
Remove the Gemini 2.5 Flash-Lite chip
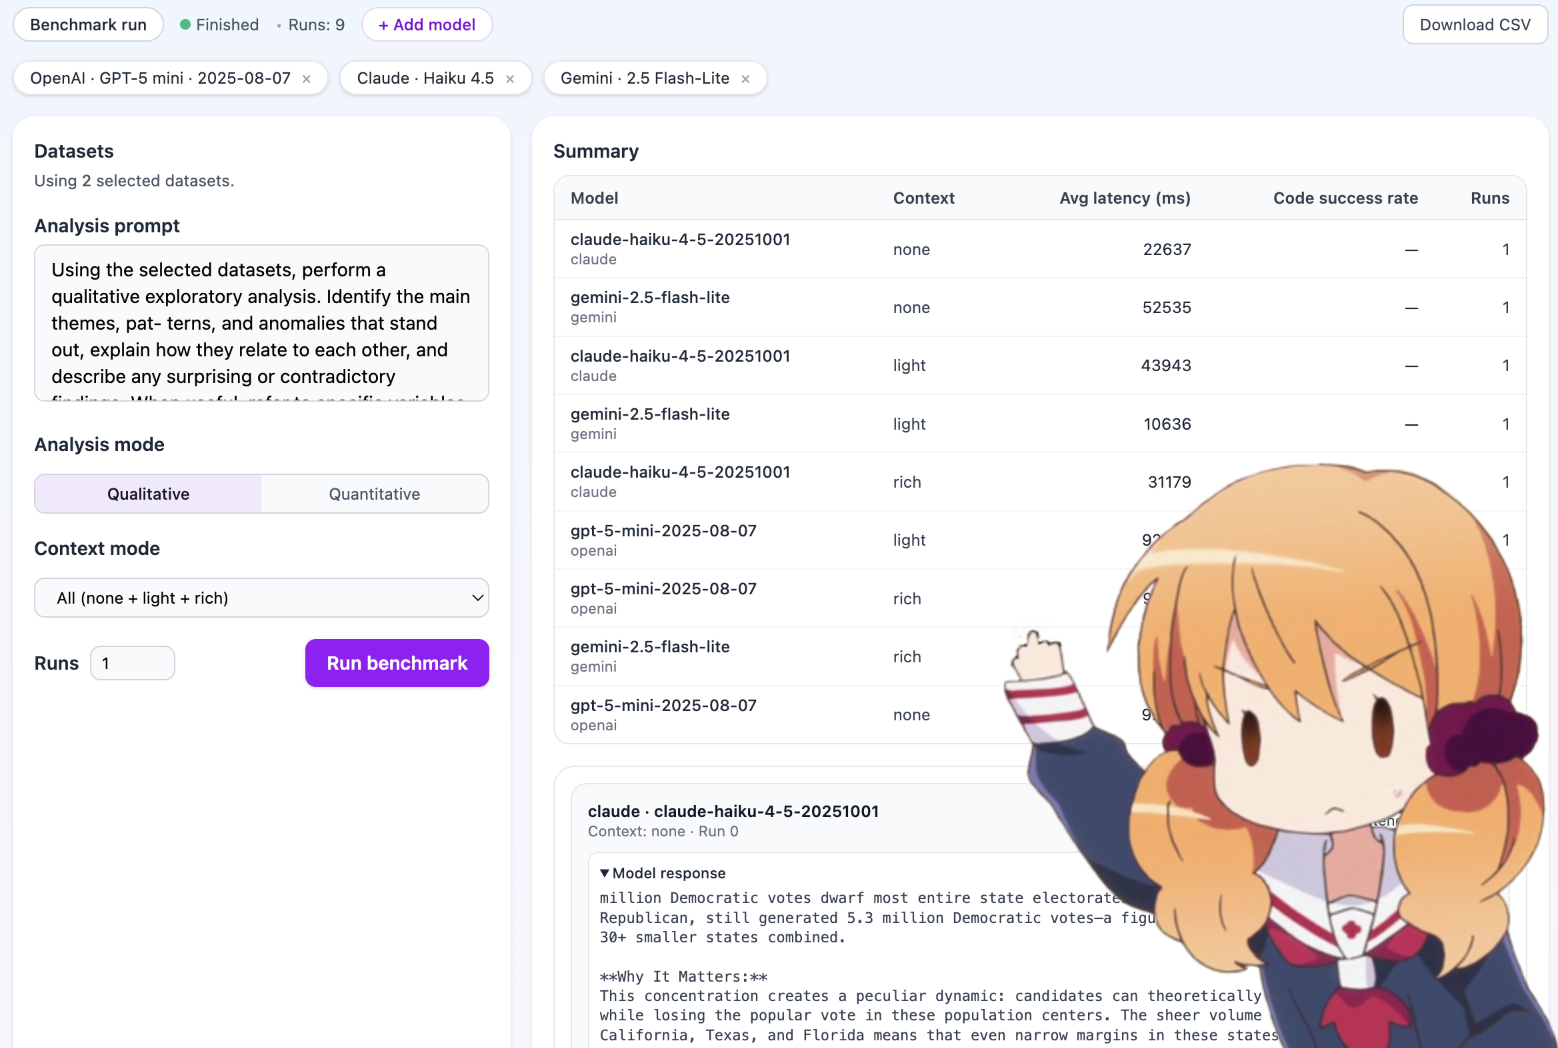pyautogui.click(x=745, y=79)
